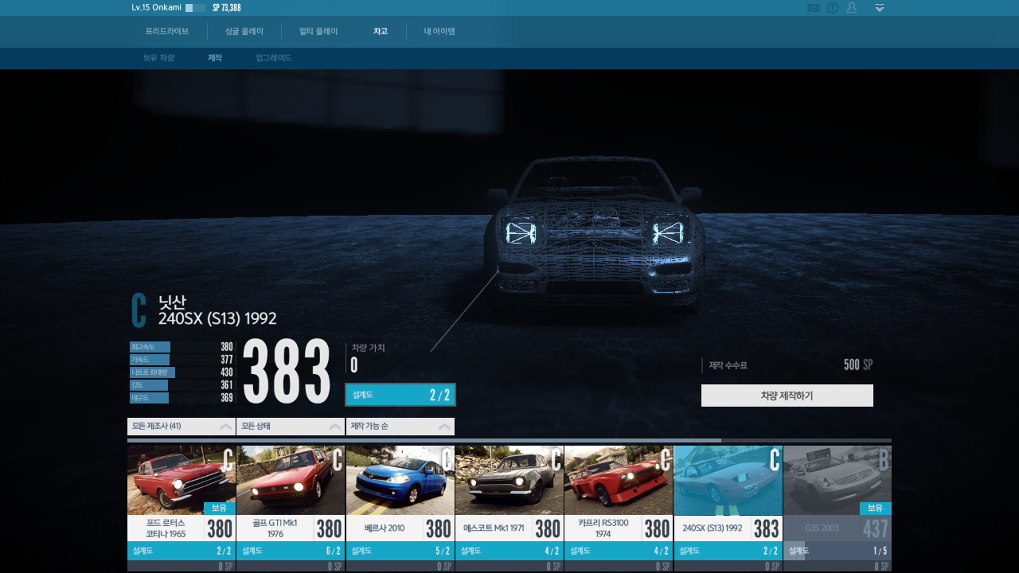Open the 모든 상태 filter dropdown
Screen dimensions: 1019x573
(290, 427)
